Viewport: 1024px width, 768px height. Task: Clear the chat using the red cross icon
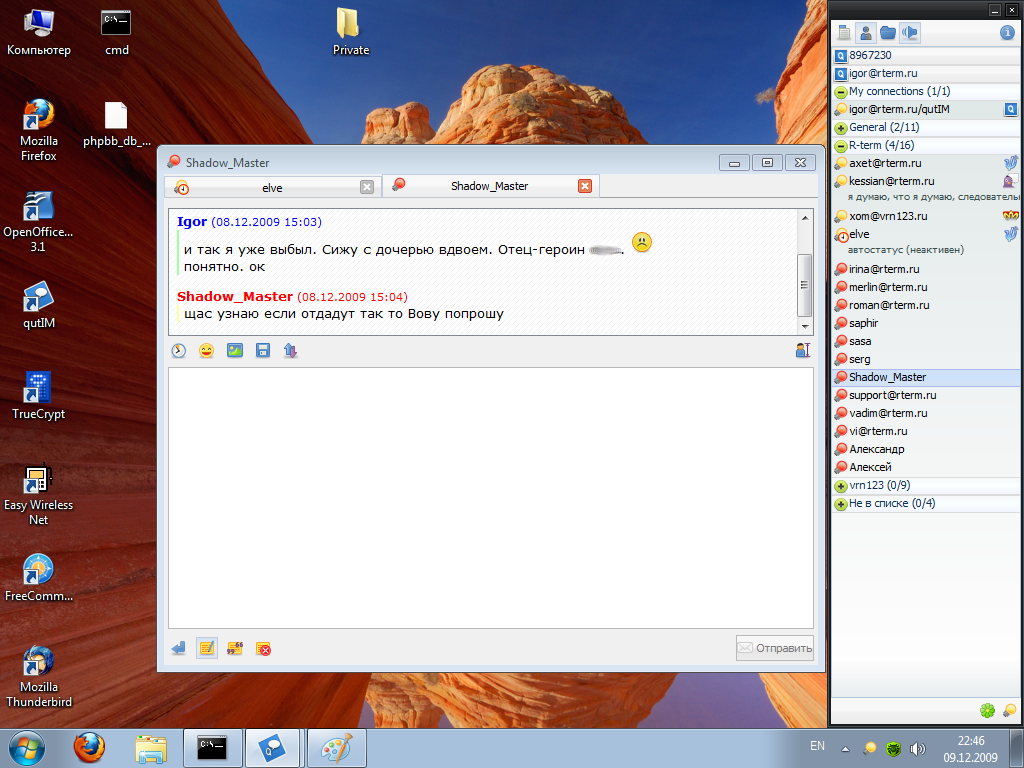tap(263, 648)
